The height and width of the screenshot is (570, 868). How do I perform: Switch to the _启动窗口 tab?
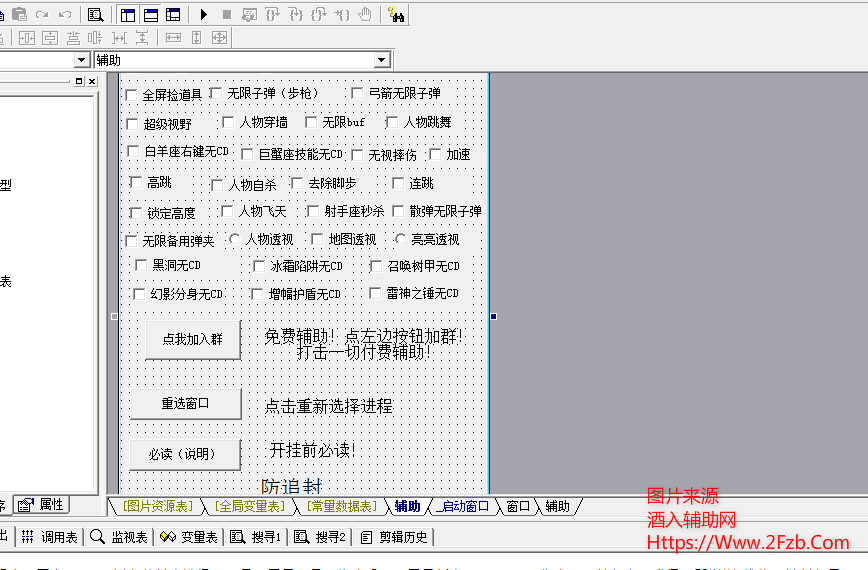[x=465, y=506]
